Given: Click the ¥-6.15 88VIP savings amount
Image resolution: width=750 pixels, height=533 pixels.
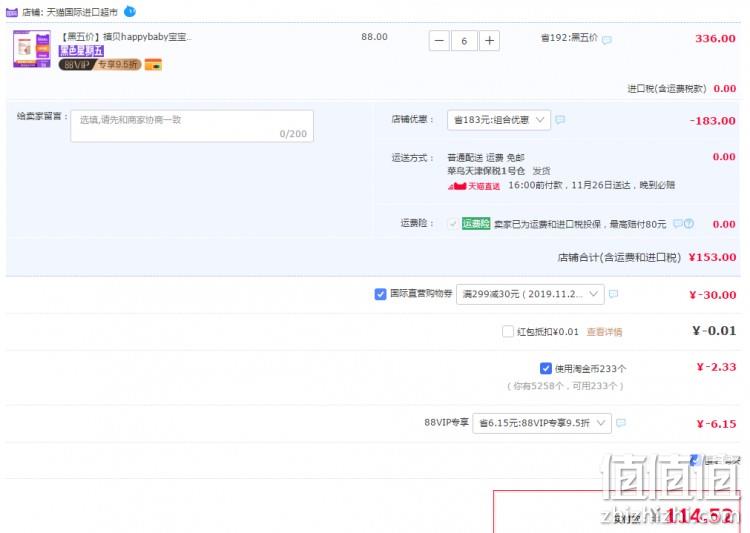Looking at the screenshot, I should point(716,424).
